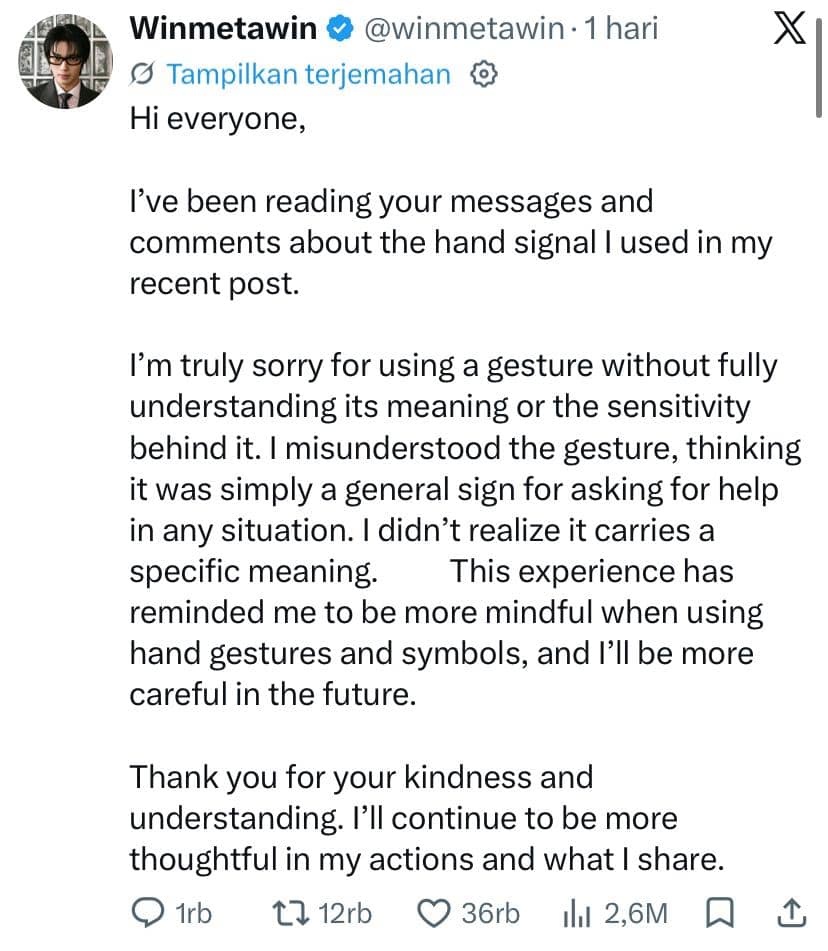Show translation via 'Tampilkan terjemahan'
828x951 pixels.
309,75
